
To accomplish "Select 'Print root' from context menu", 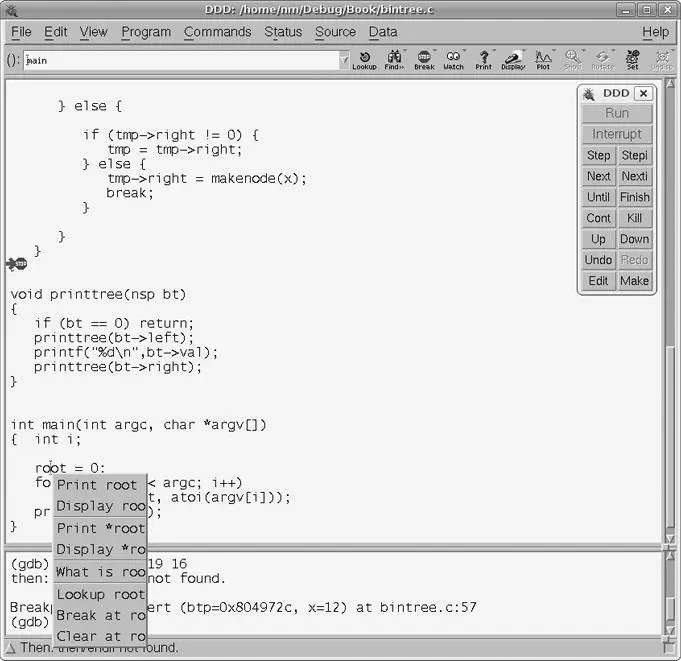I will [x=98, y=485].
